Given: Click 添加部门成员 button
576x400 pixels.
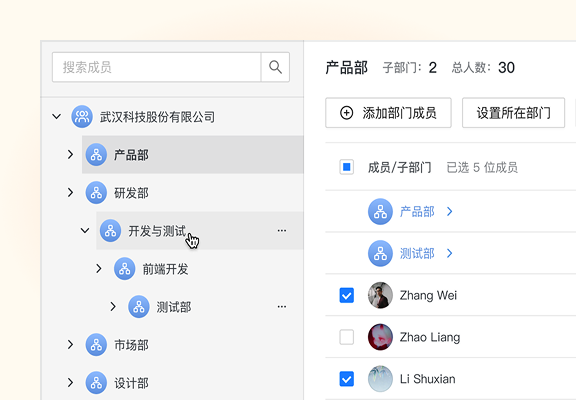Looking at the screenshot, I should coord(388,113).
